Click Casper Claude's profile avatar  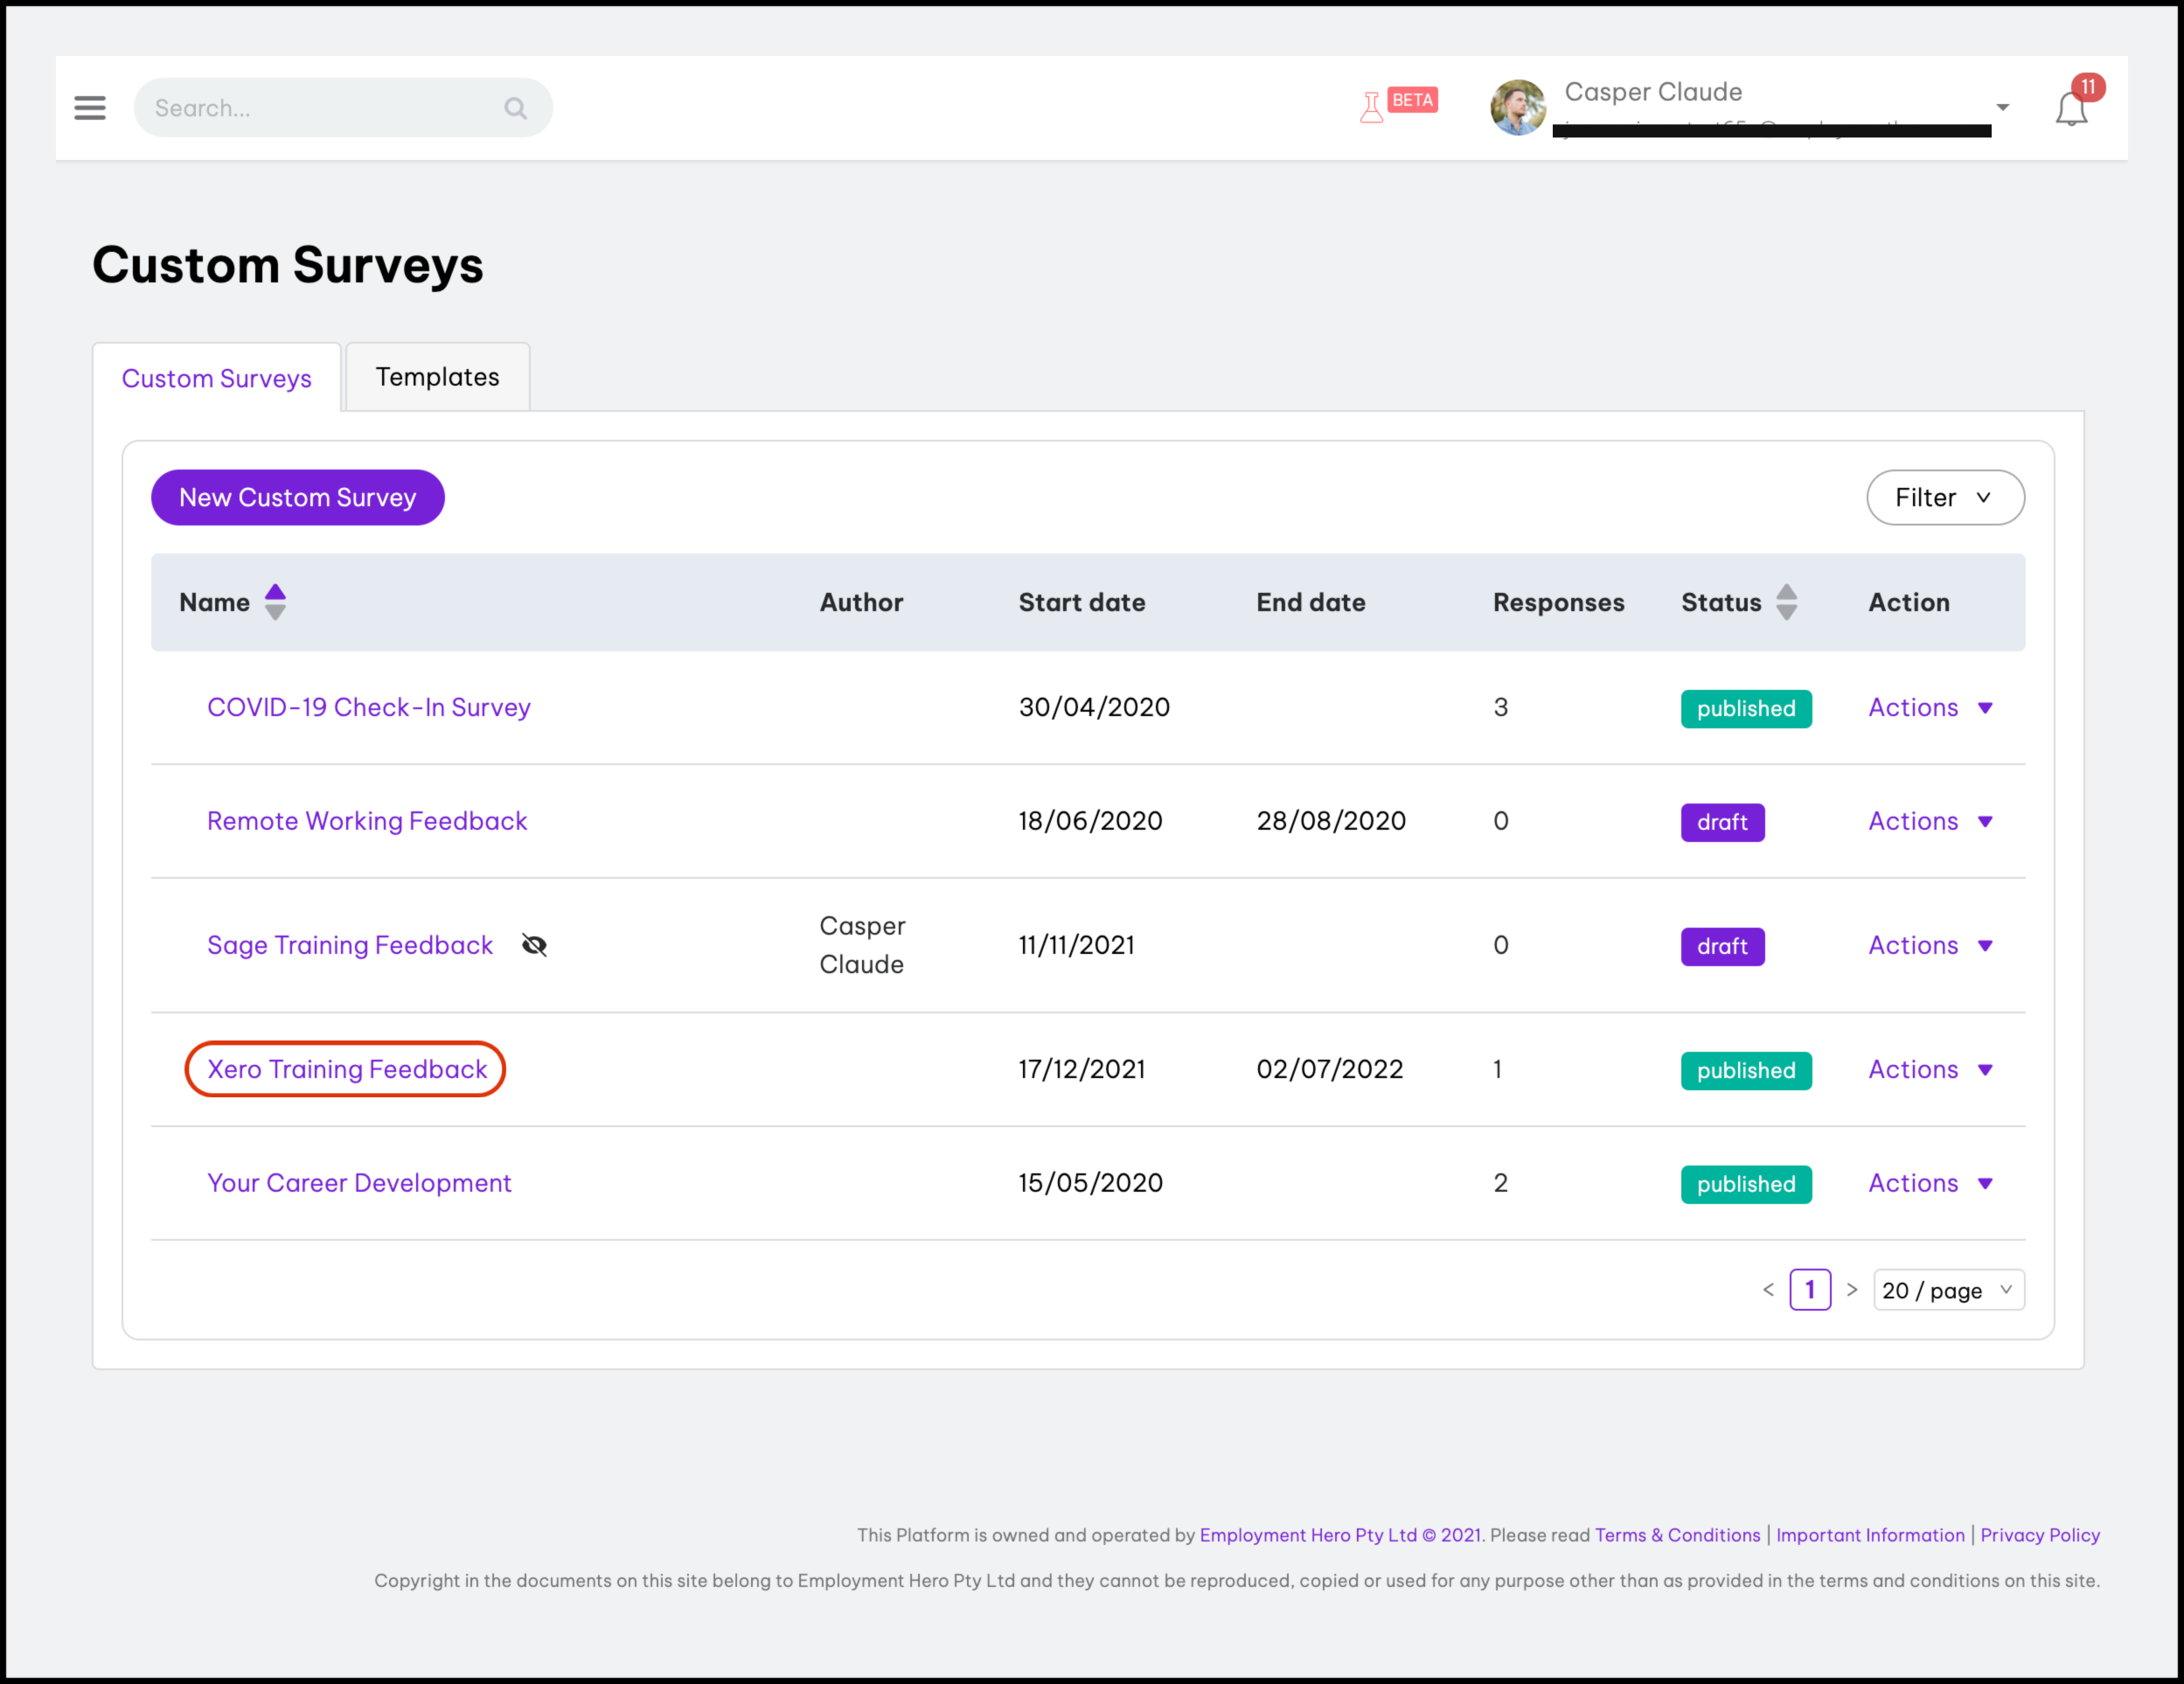click(x=1518, y=107)
